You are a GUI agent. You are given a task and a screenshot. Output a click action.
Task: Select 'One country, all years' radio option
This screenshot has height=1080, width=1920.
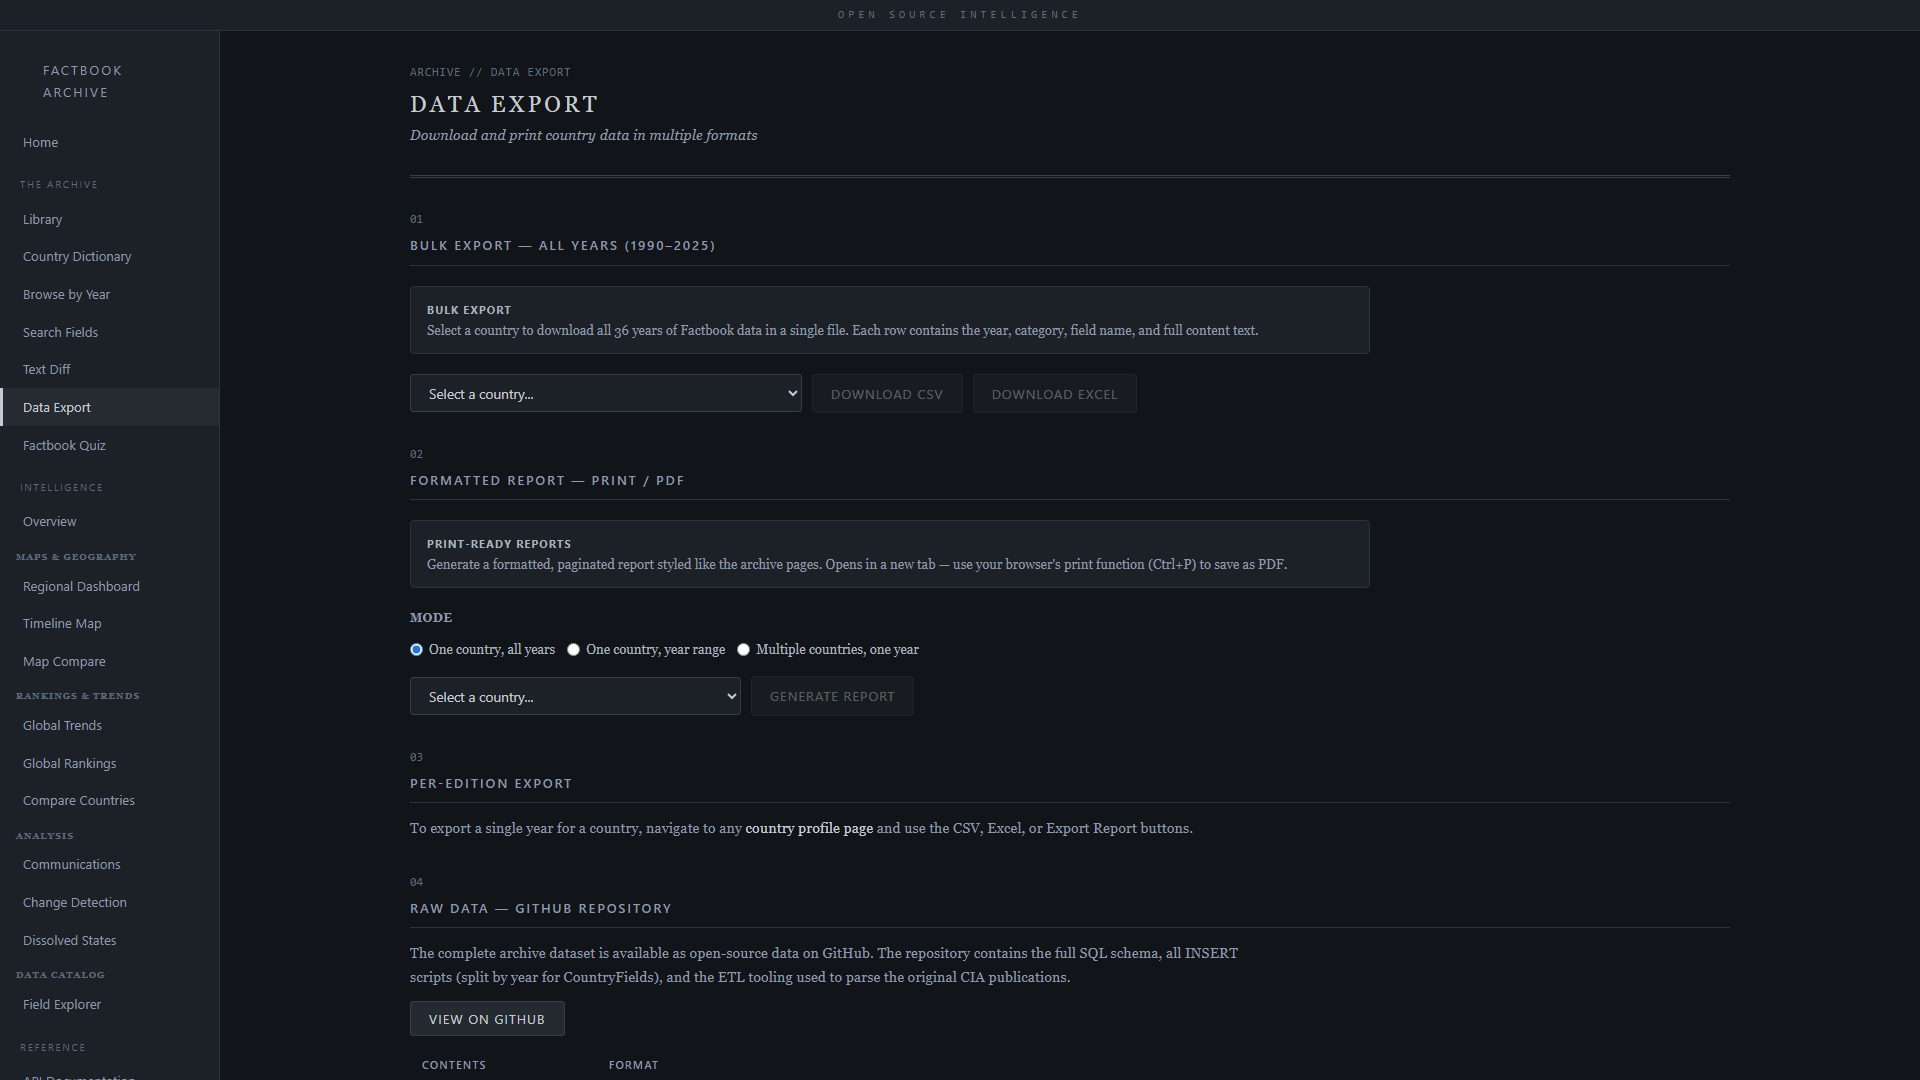click(x=416, y=650)
